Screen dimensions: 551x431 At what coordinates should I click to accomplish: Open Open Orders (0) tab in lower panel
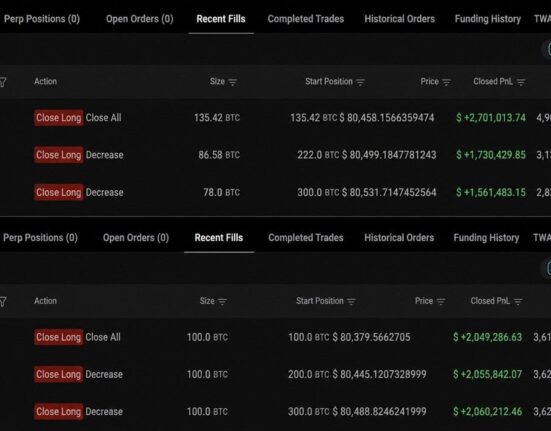136,238
